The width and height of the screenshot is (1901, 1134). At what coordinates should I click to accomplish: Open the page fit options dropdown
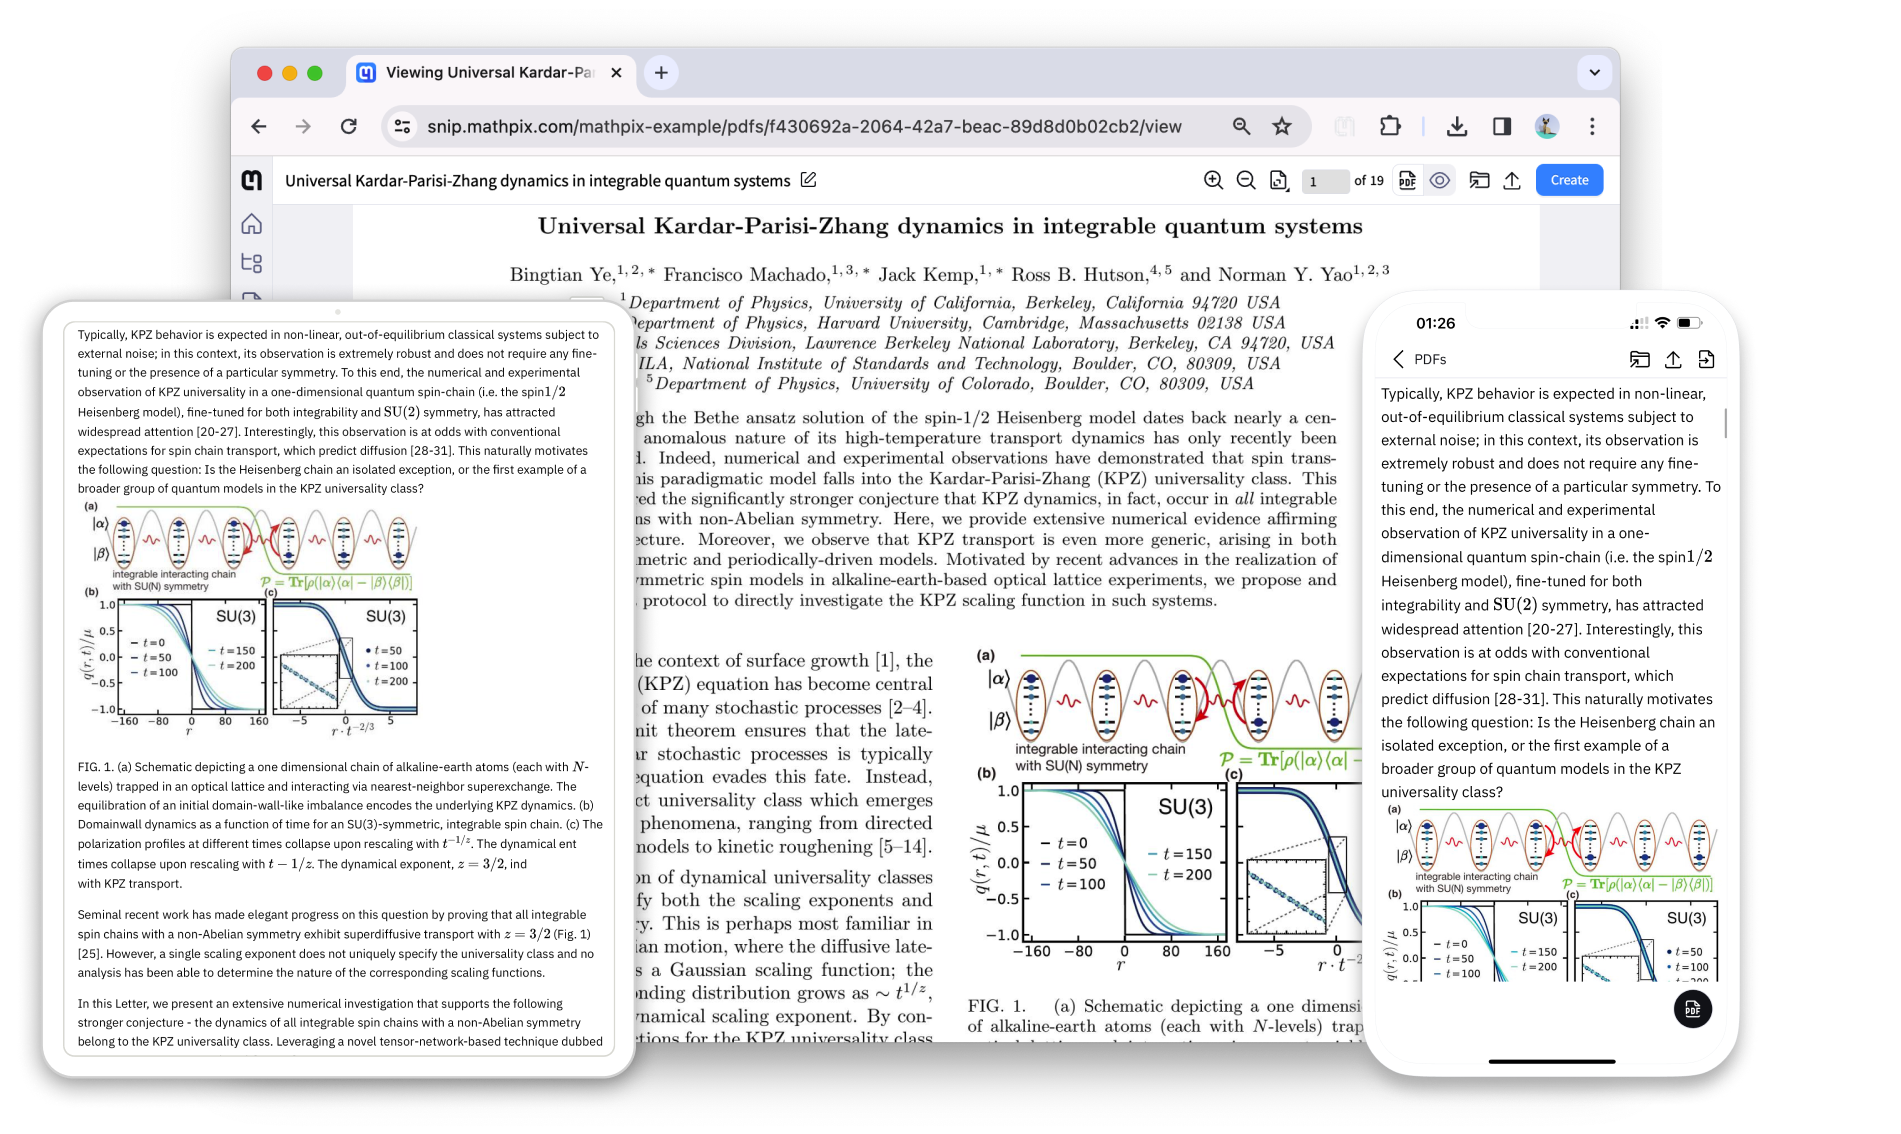1279,180
